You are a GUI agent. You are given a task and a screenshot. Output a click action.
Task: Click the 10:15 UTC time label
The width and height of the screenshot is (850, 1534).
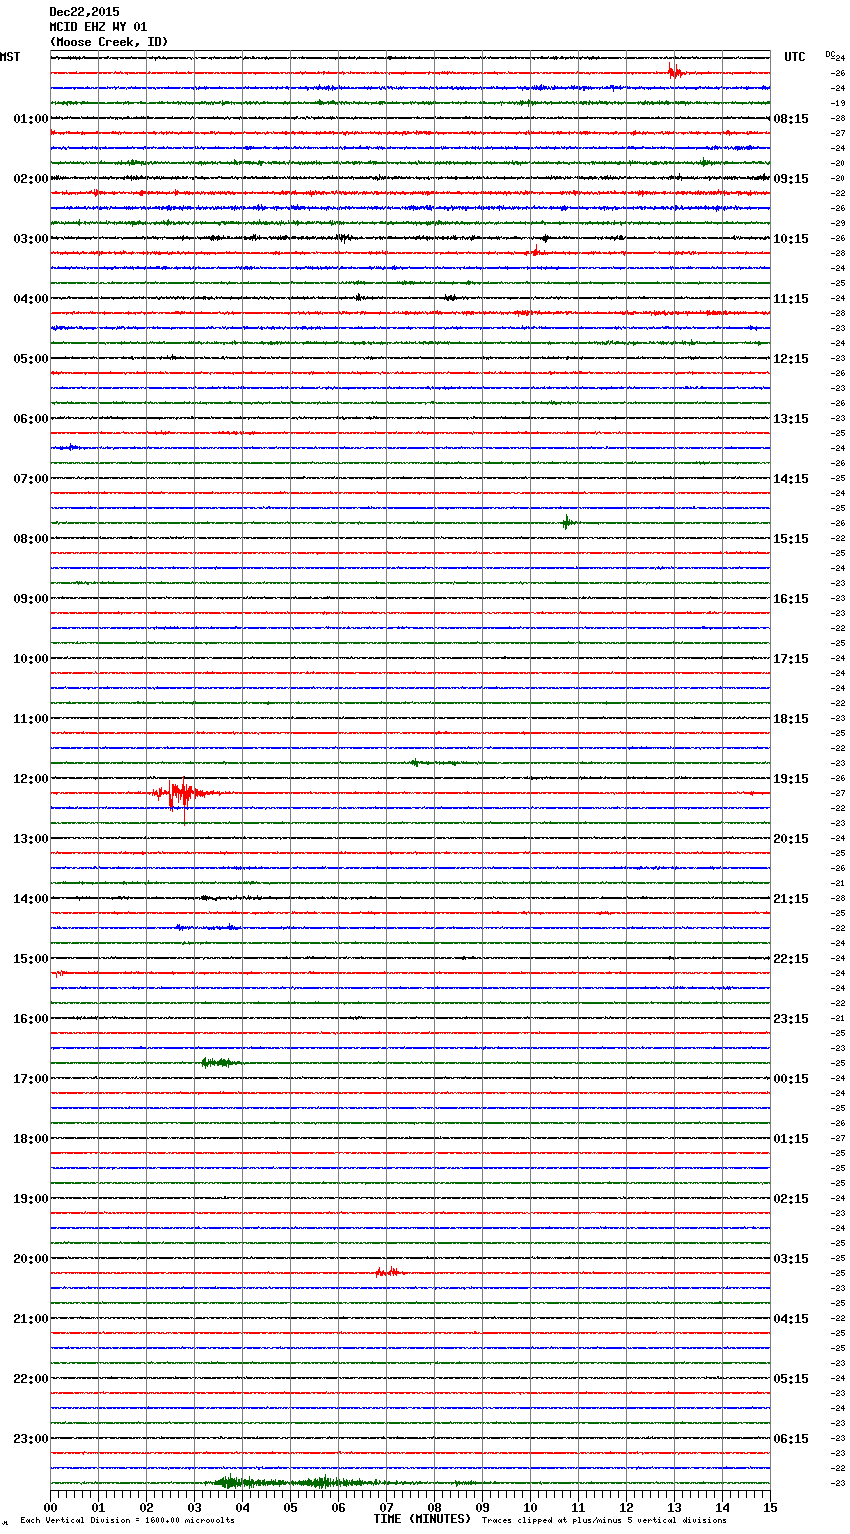tap(791, 239)
